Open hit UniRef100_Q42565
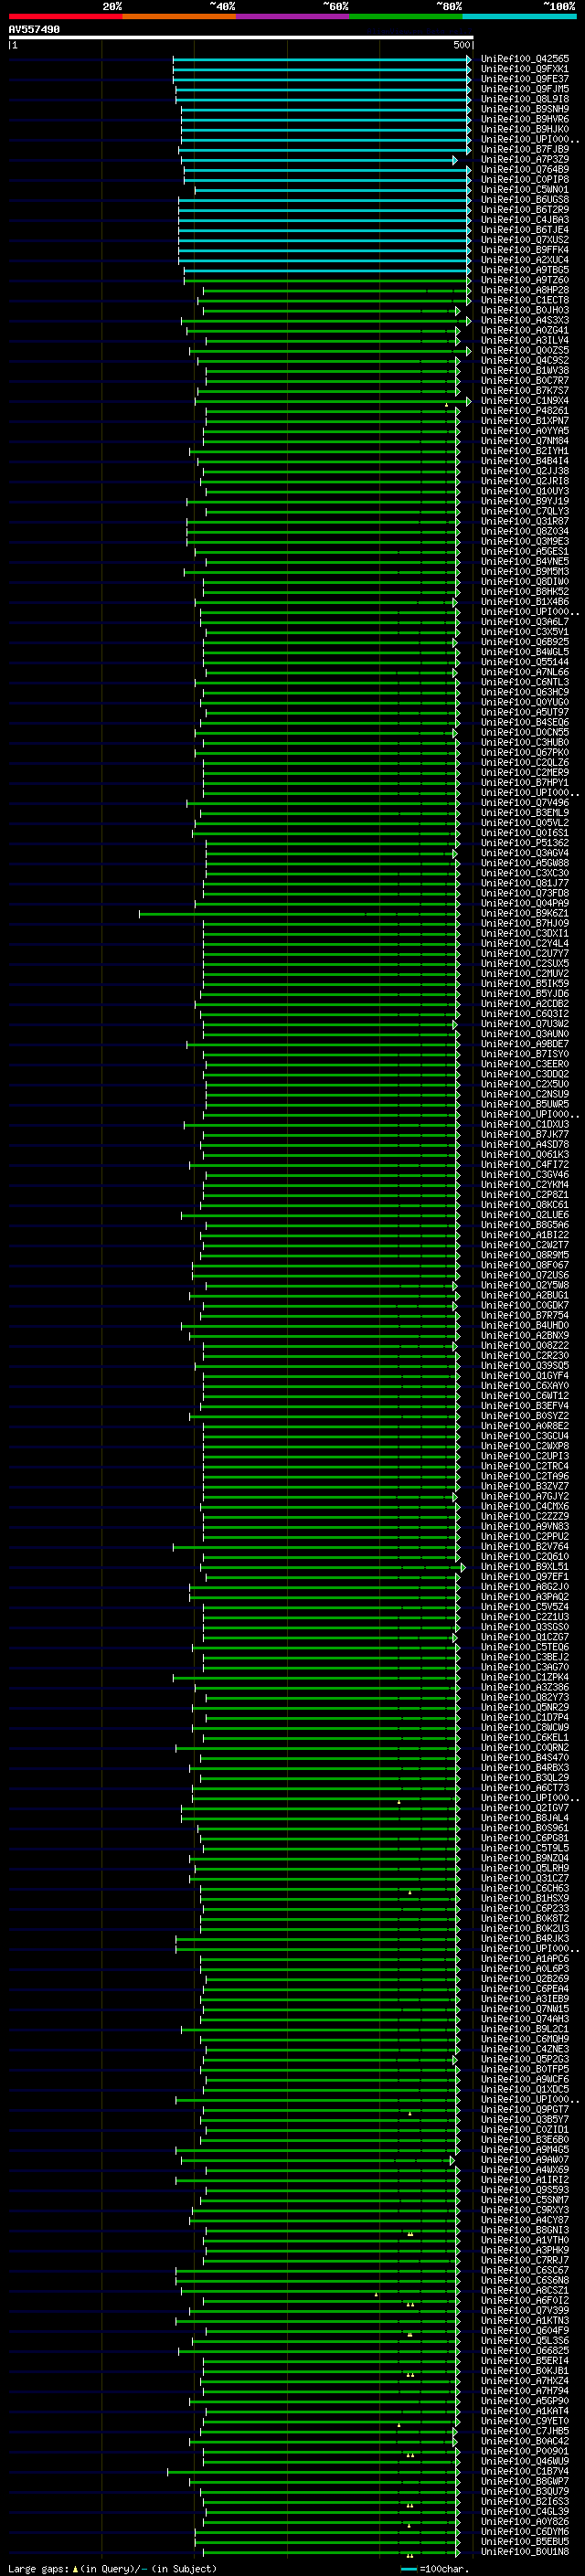This screenshot has height=2576, width=585. (524, 59)
